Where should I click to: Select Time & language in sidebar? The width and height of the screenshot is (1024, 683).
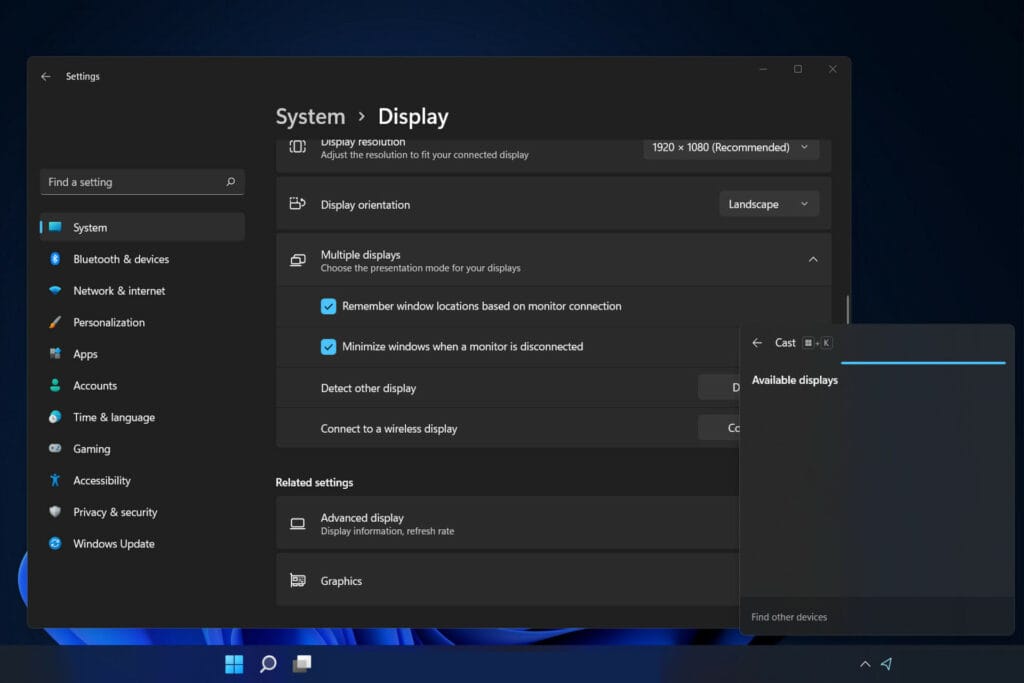coord(113,417)
